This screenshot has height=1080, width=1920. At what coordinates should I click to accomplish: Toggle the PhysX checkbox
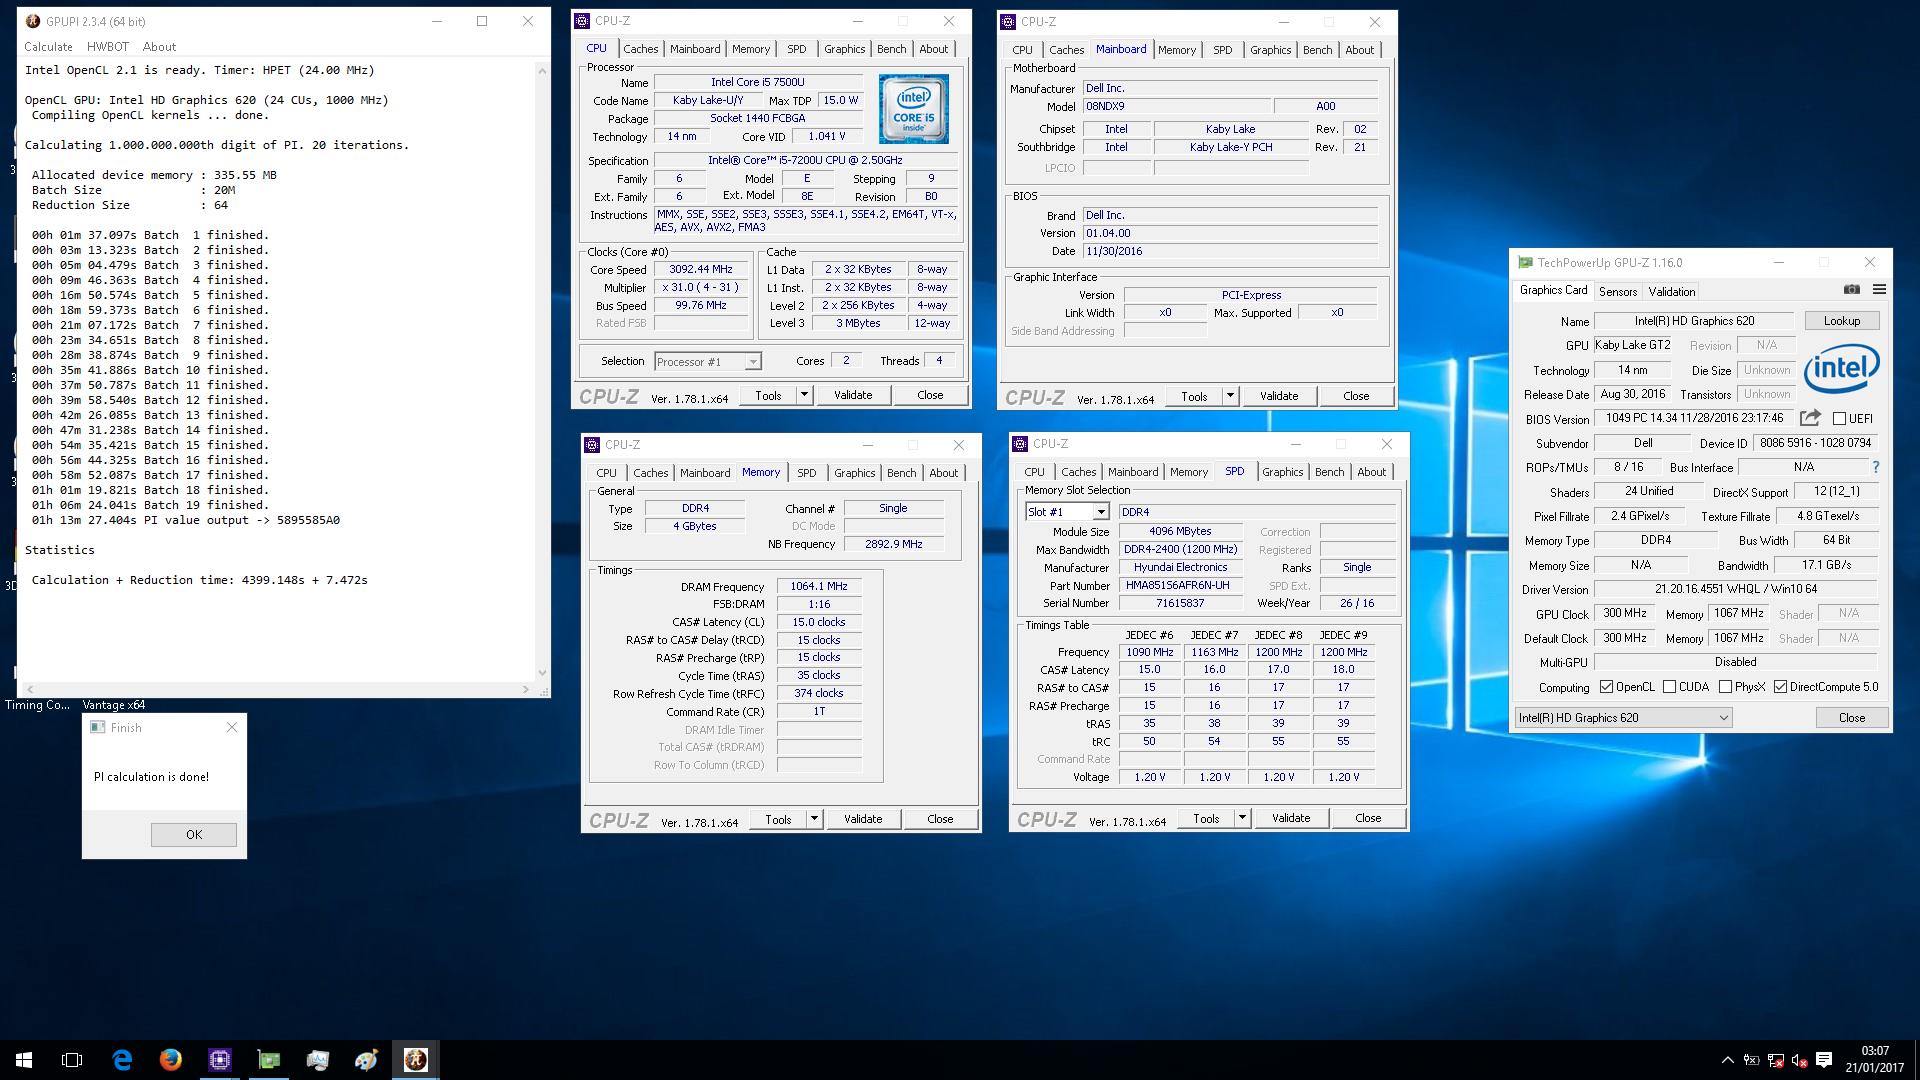click(x=1725, y=687)
